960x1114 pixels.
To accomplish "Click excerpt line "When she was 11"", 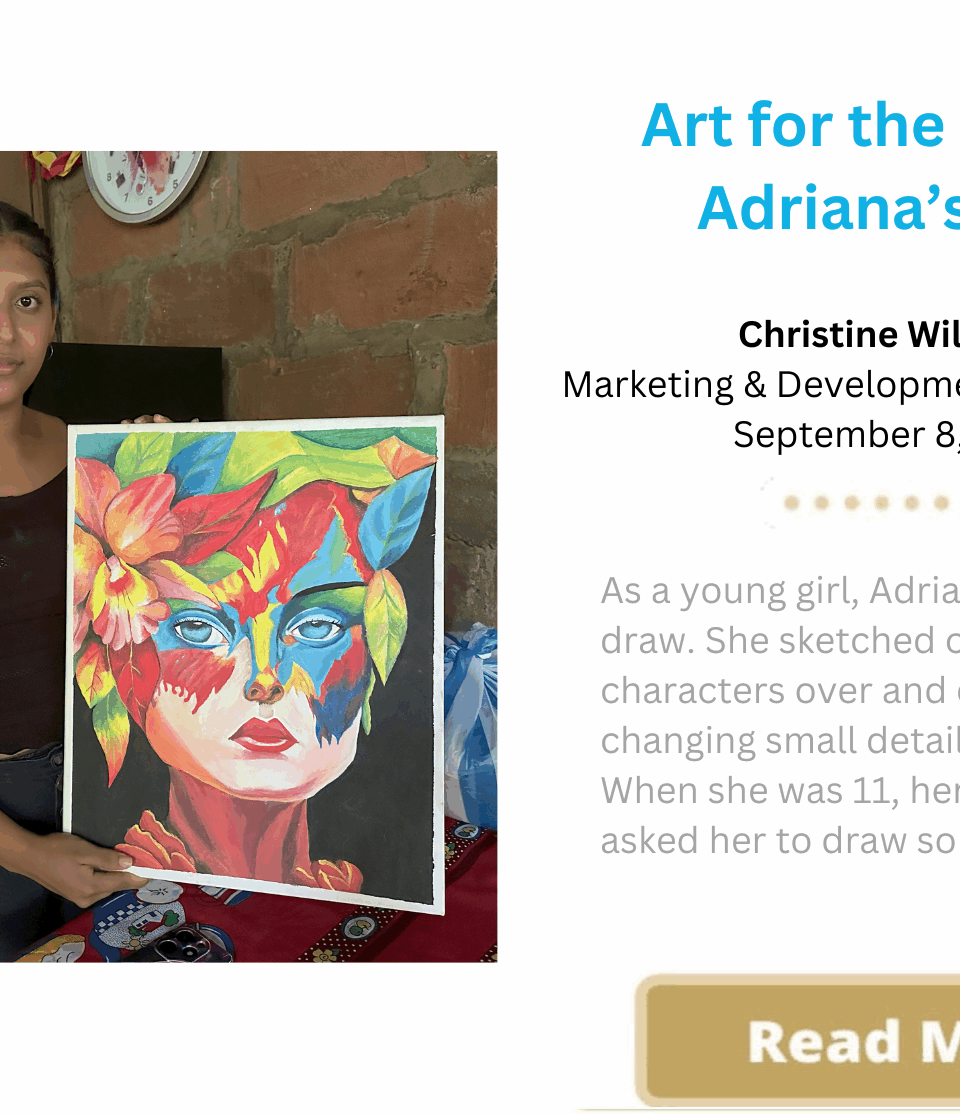I will (x=780, y=791).
